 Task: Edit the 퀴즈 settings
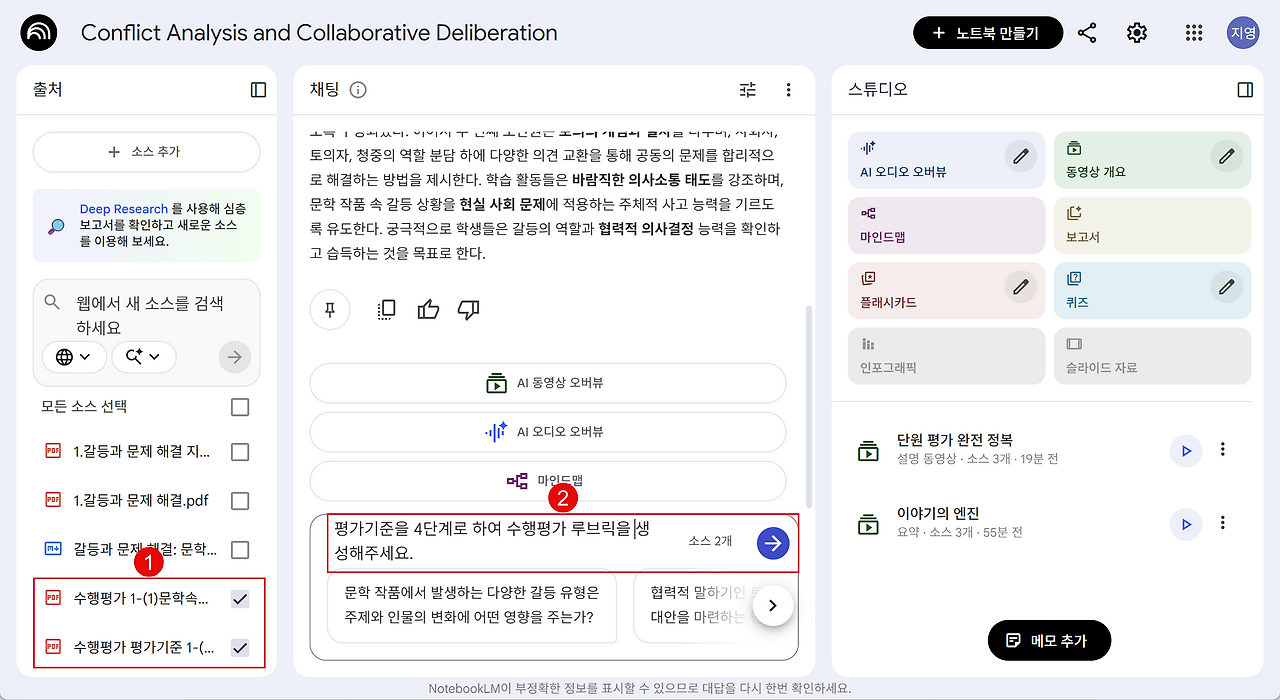tap(1226, 287)
